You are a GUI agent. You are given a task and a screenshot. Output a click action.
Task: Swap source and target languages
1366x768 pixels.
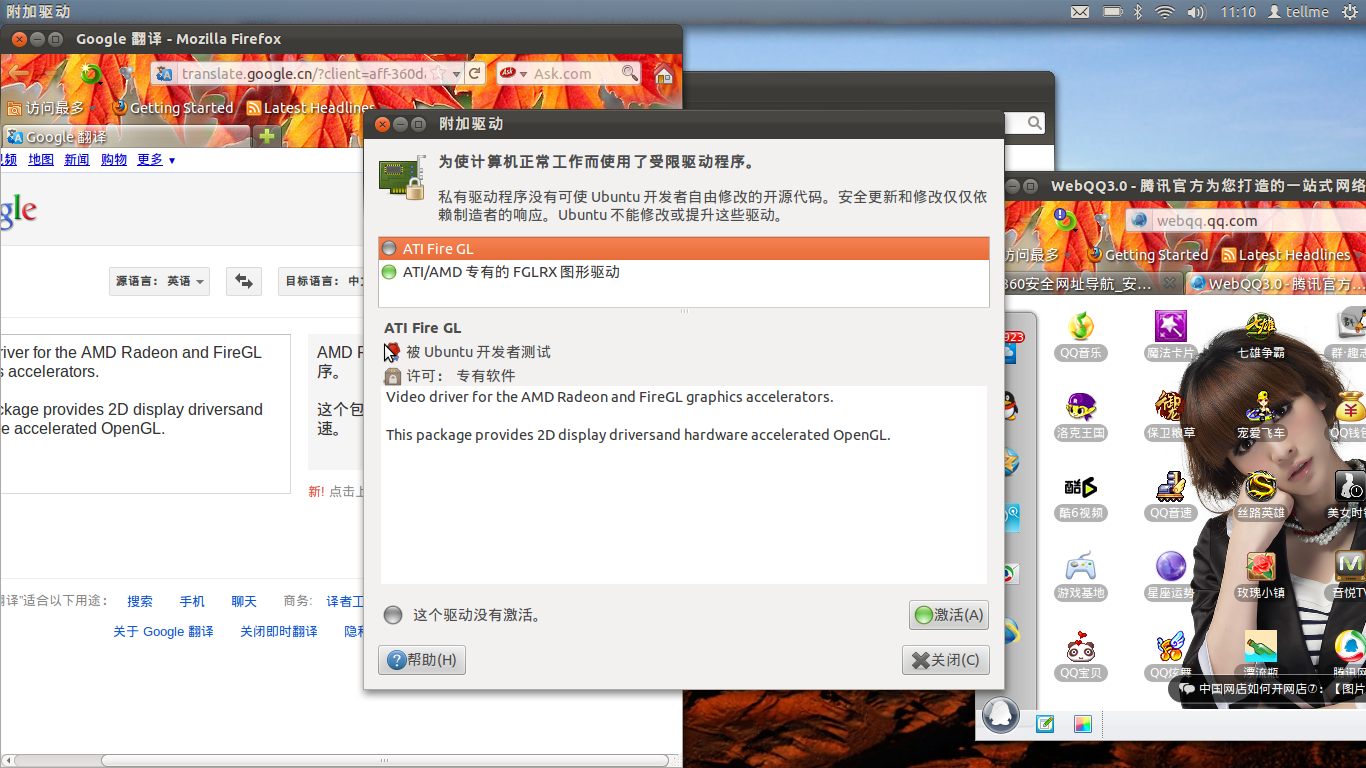click(244, 281)
